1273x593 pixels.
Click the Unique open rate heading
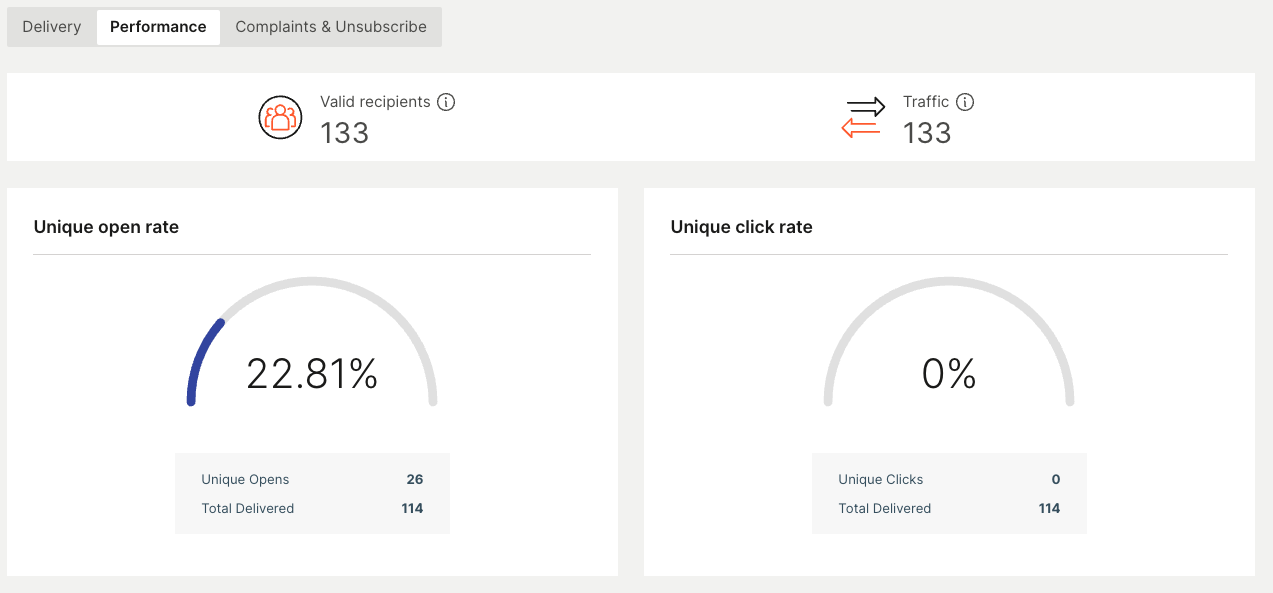tap(106, 227)
